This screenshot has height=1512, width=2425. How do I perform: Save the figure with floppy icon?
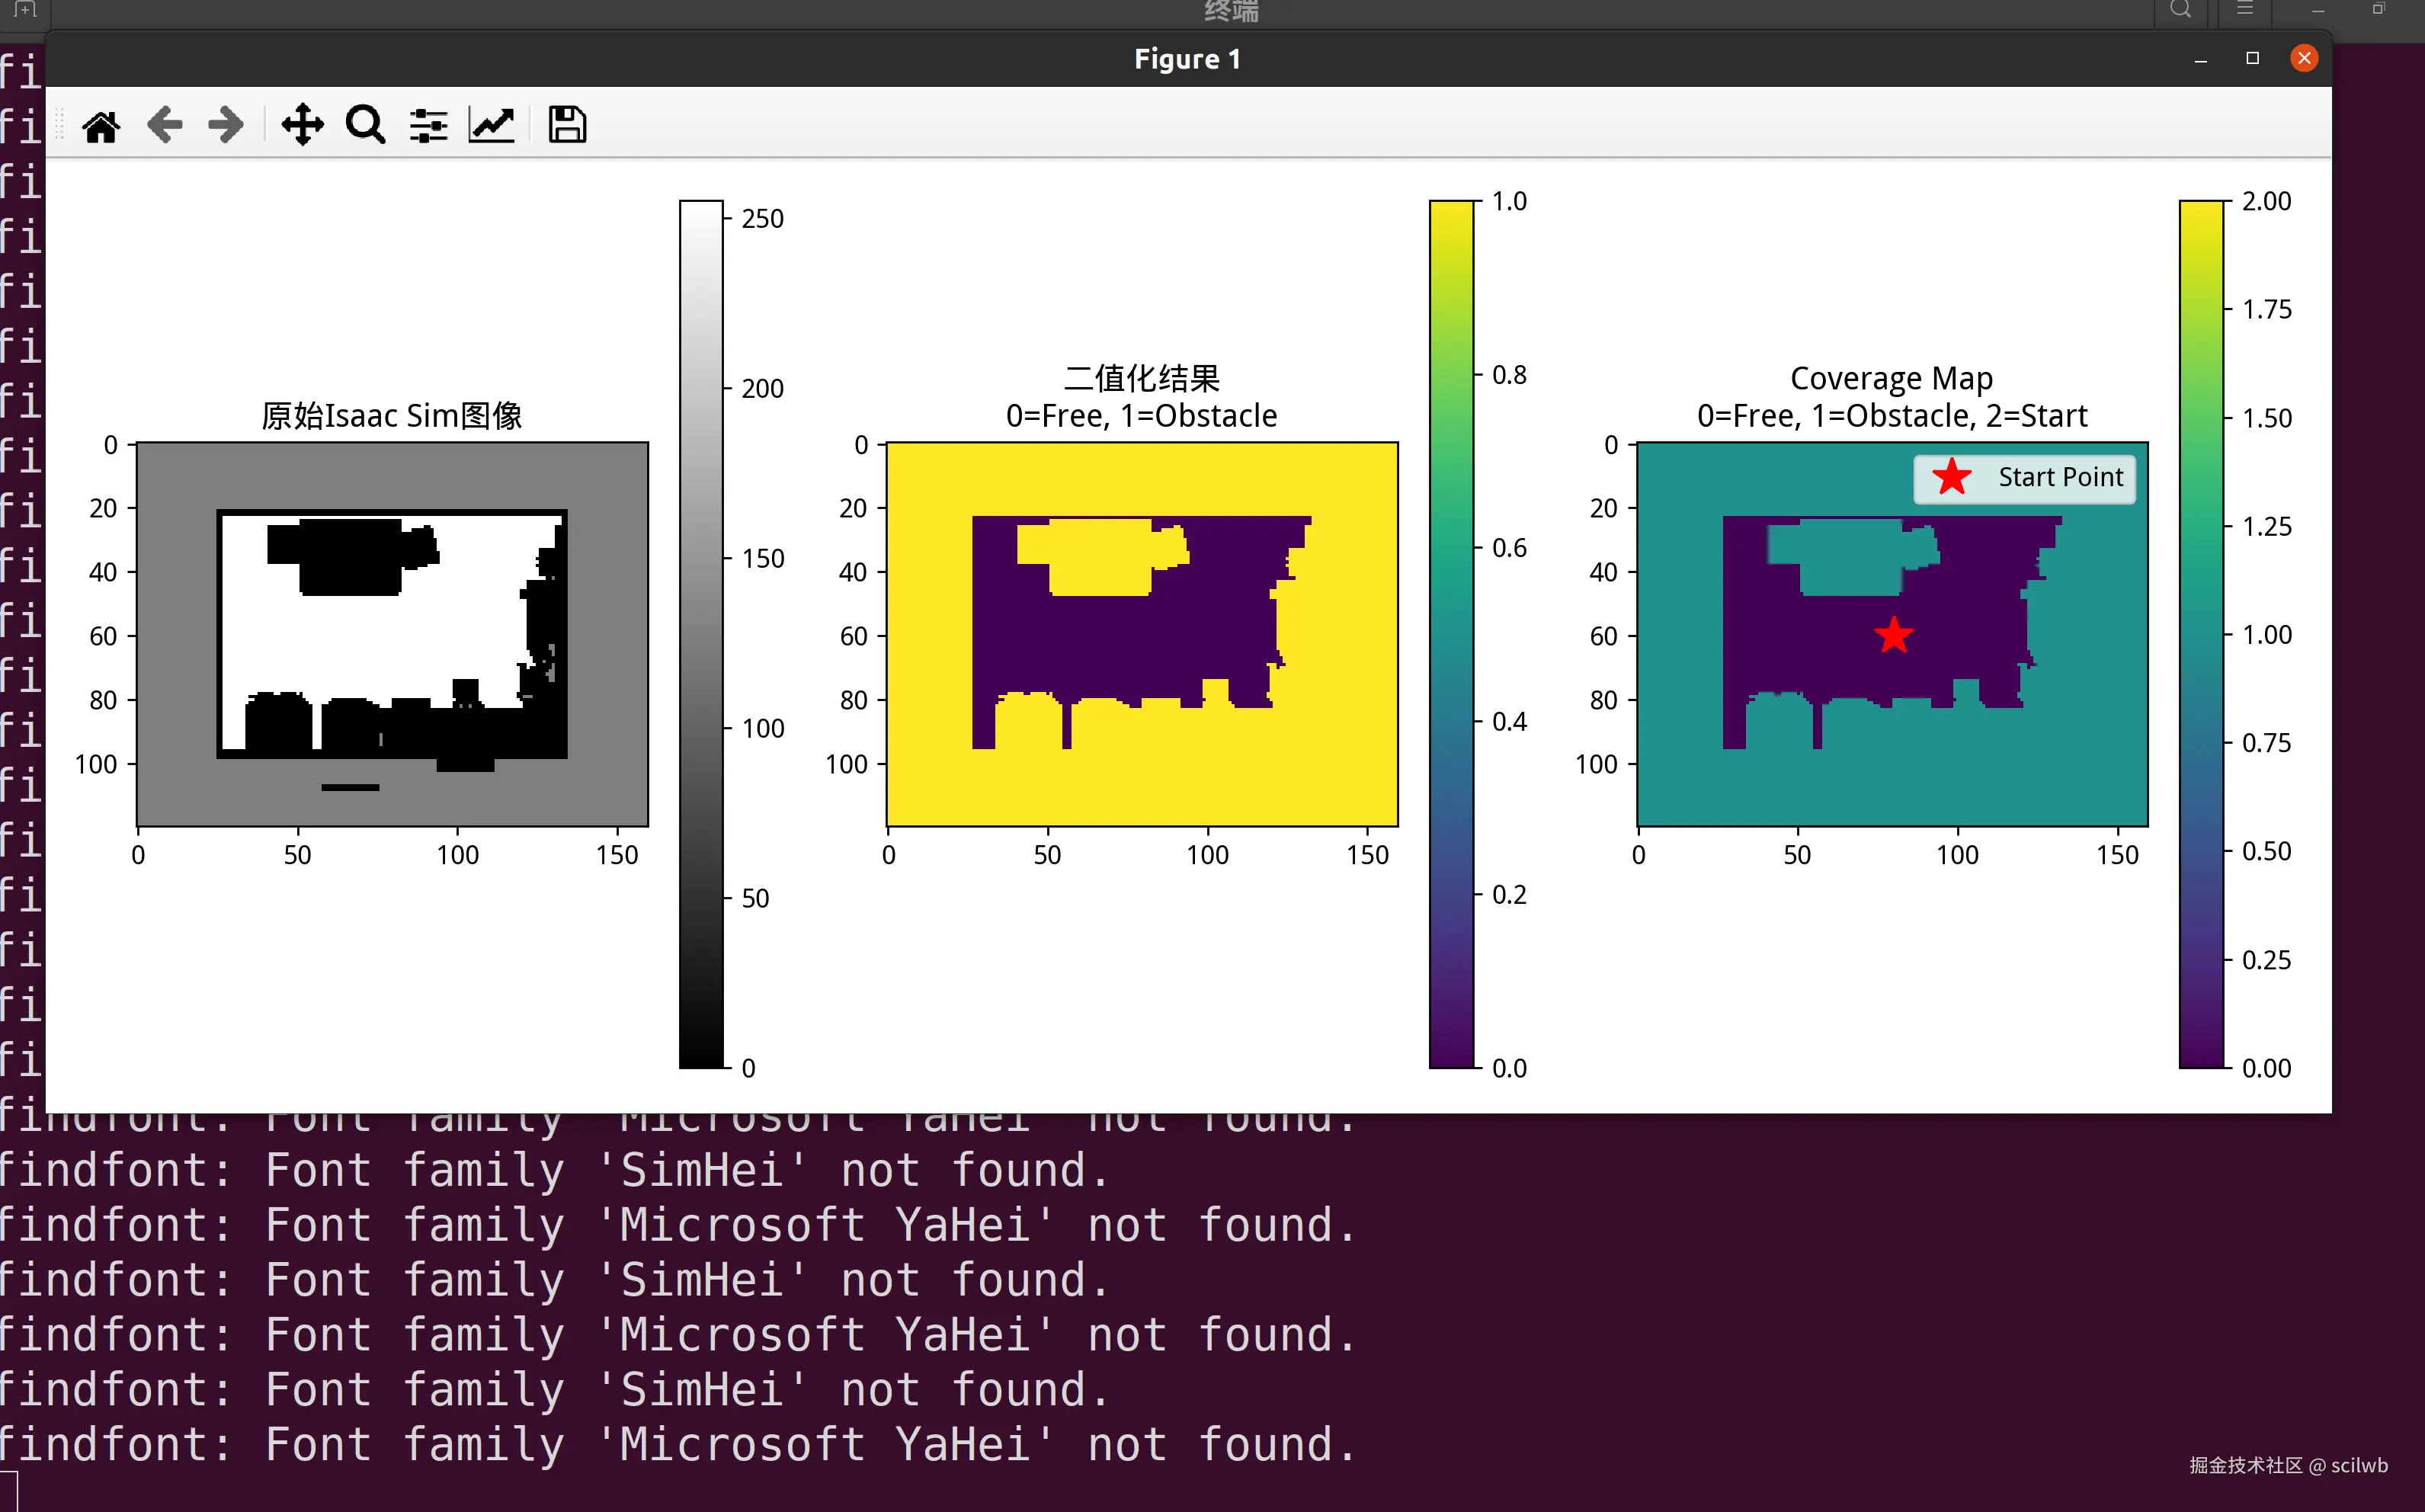click(x=567, y=126)
